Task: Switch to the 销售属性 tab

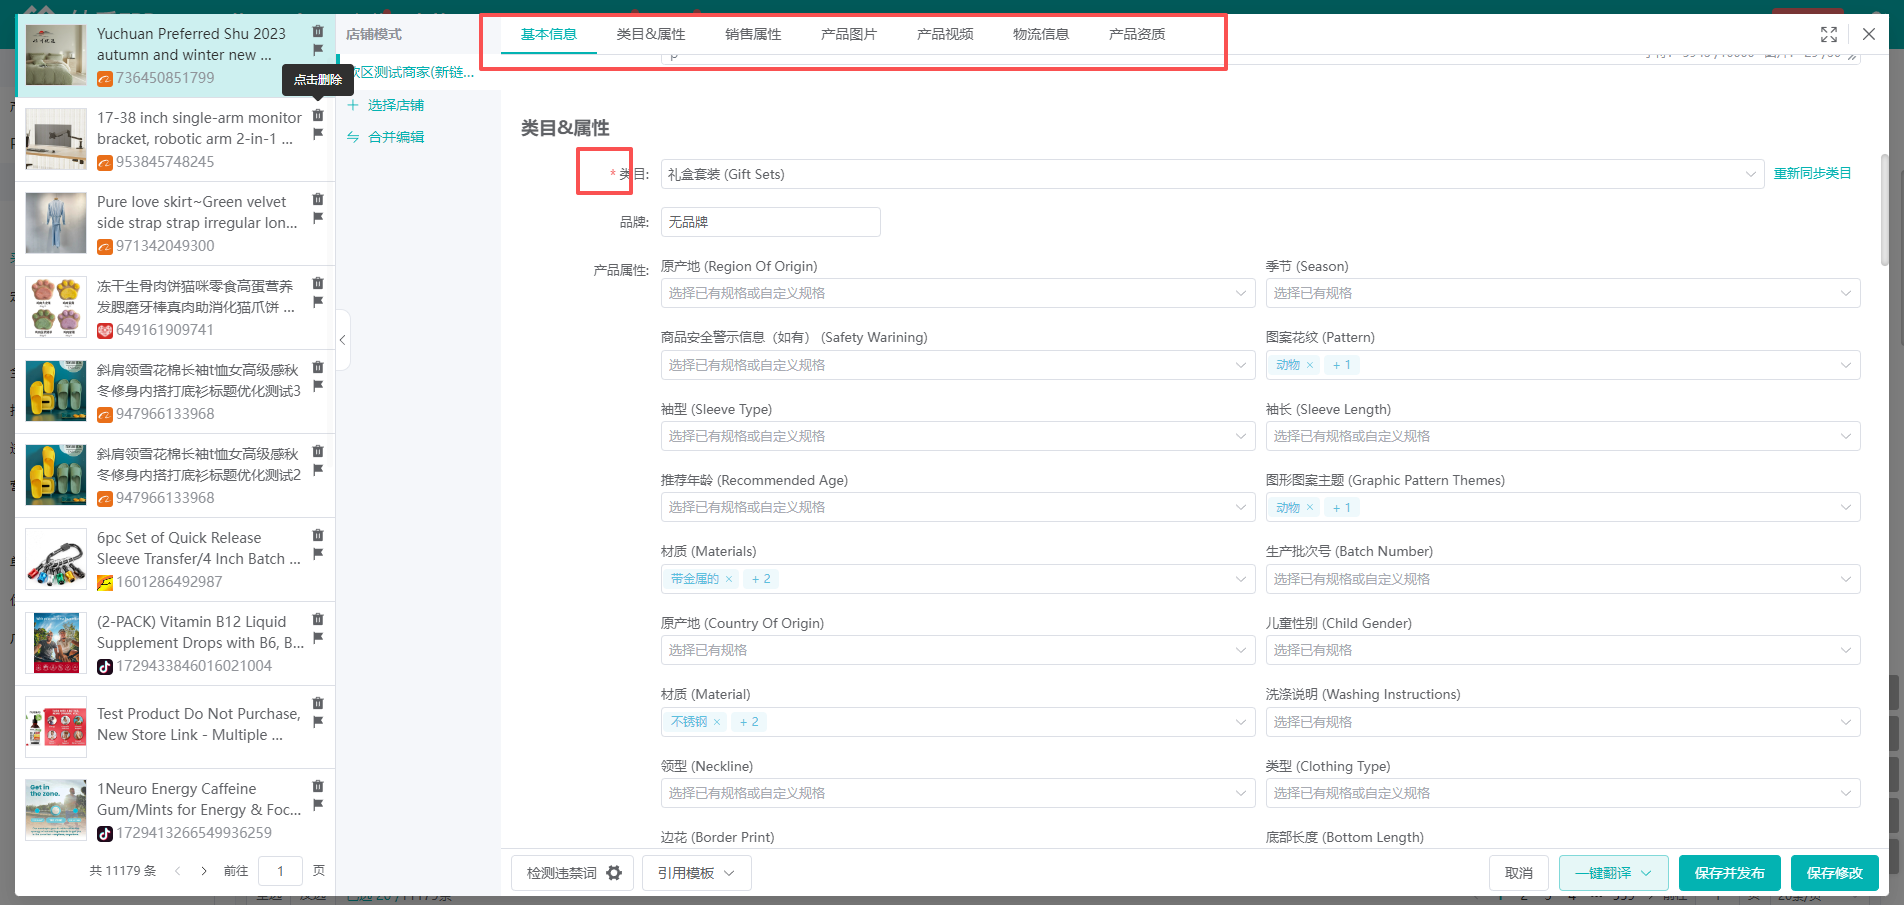Action: 753,34
